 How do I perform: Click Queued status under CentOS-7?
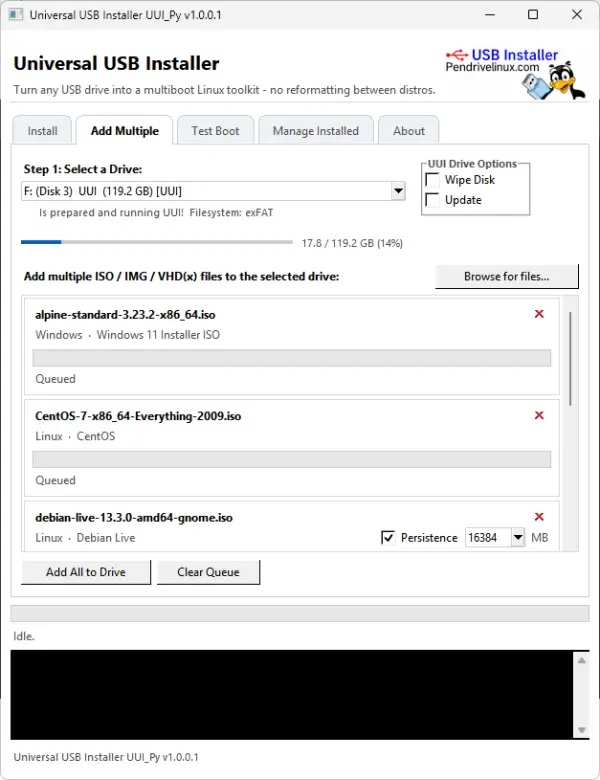point(55,481)
